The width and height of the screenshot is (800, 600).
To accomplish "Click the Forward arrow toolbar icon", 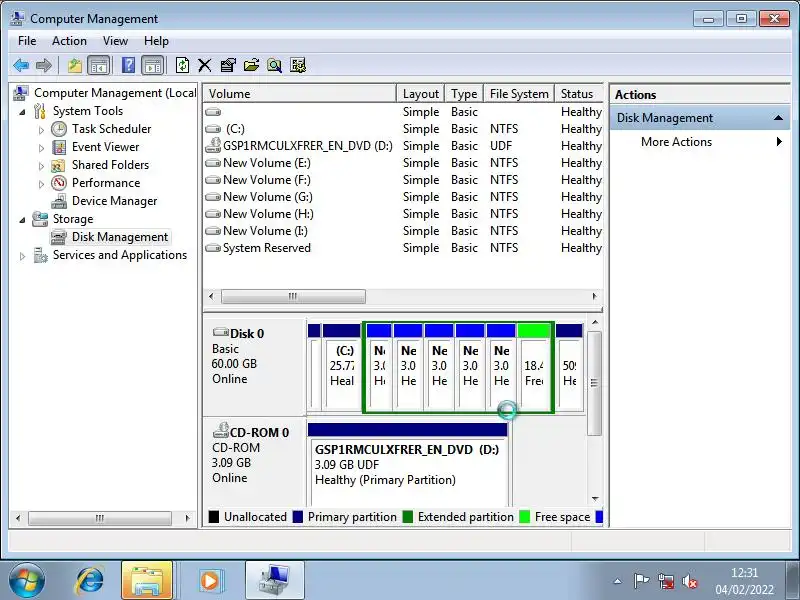I will click(x=44, y=65).
